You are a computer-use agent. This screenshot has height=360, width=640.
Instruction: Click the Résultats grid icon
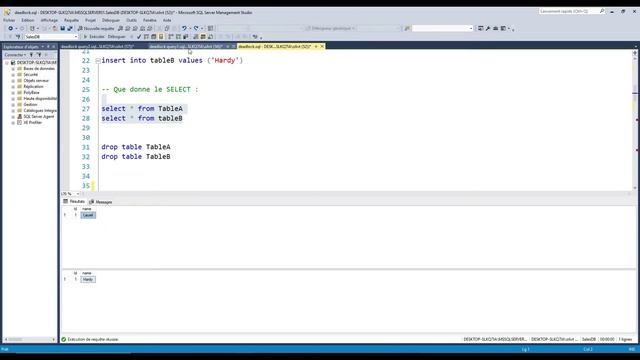(x=65, y=201)
